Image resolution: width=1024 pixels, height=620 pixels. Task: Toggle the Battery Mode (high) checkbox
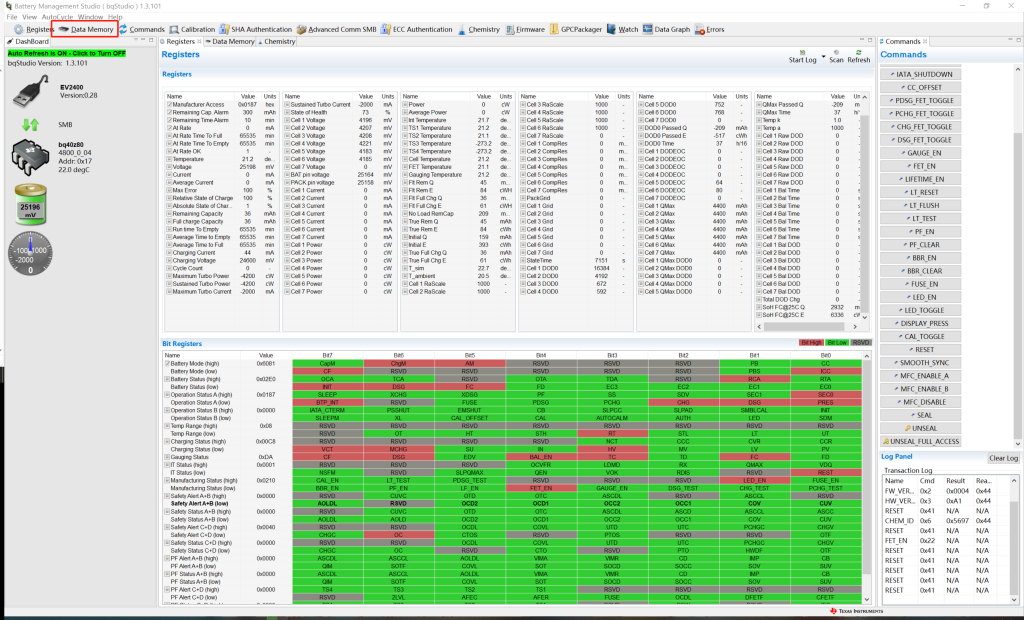[x=168, y=363]
